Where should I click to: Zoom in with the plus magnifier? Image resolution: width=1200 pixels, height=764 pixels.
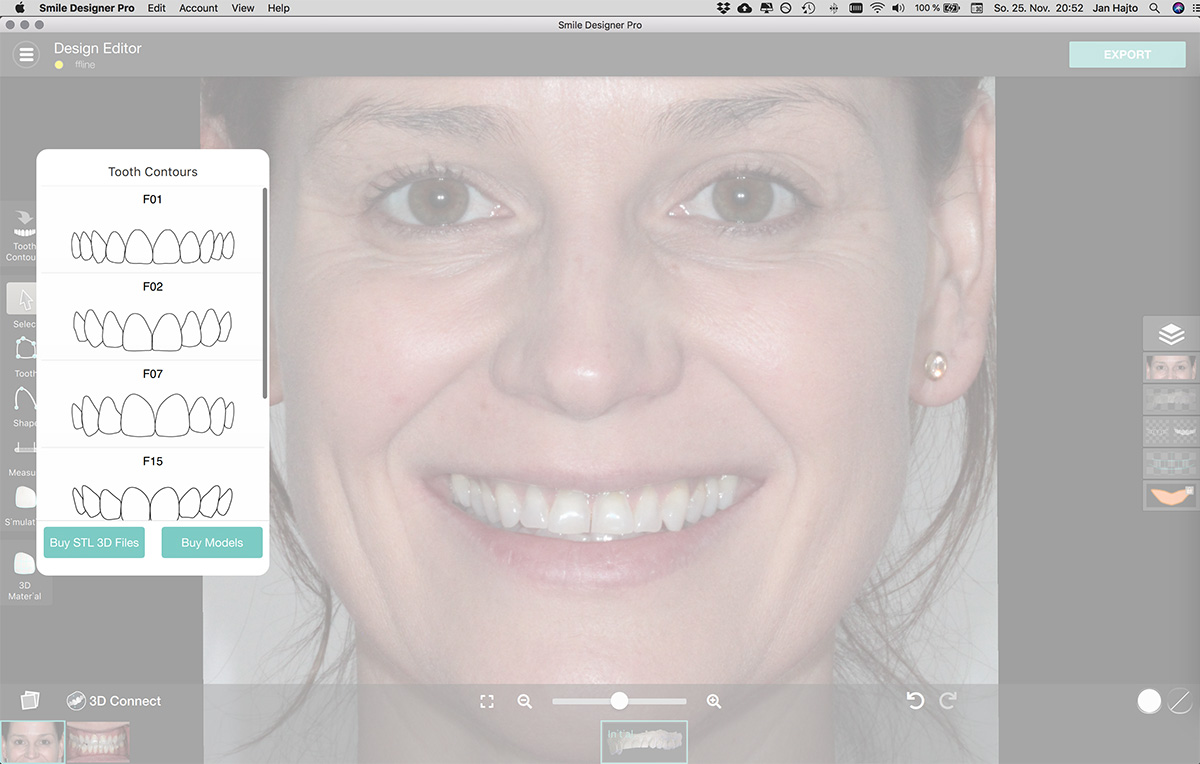pyautogui.click(x=714, y=701)
